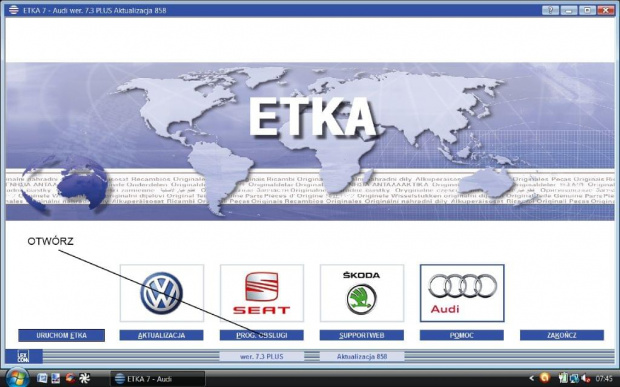Choose the Škoda brand logo
Screen dimensions: 620x387
tap(362, 293)
